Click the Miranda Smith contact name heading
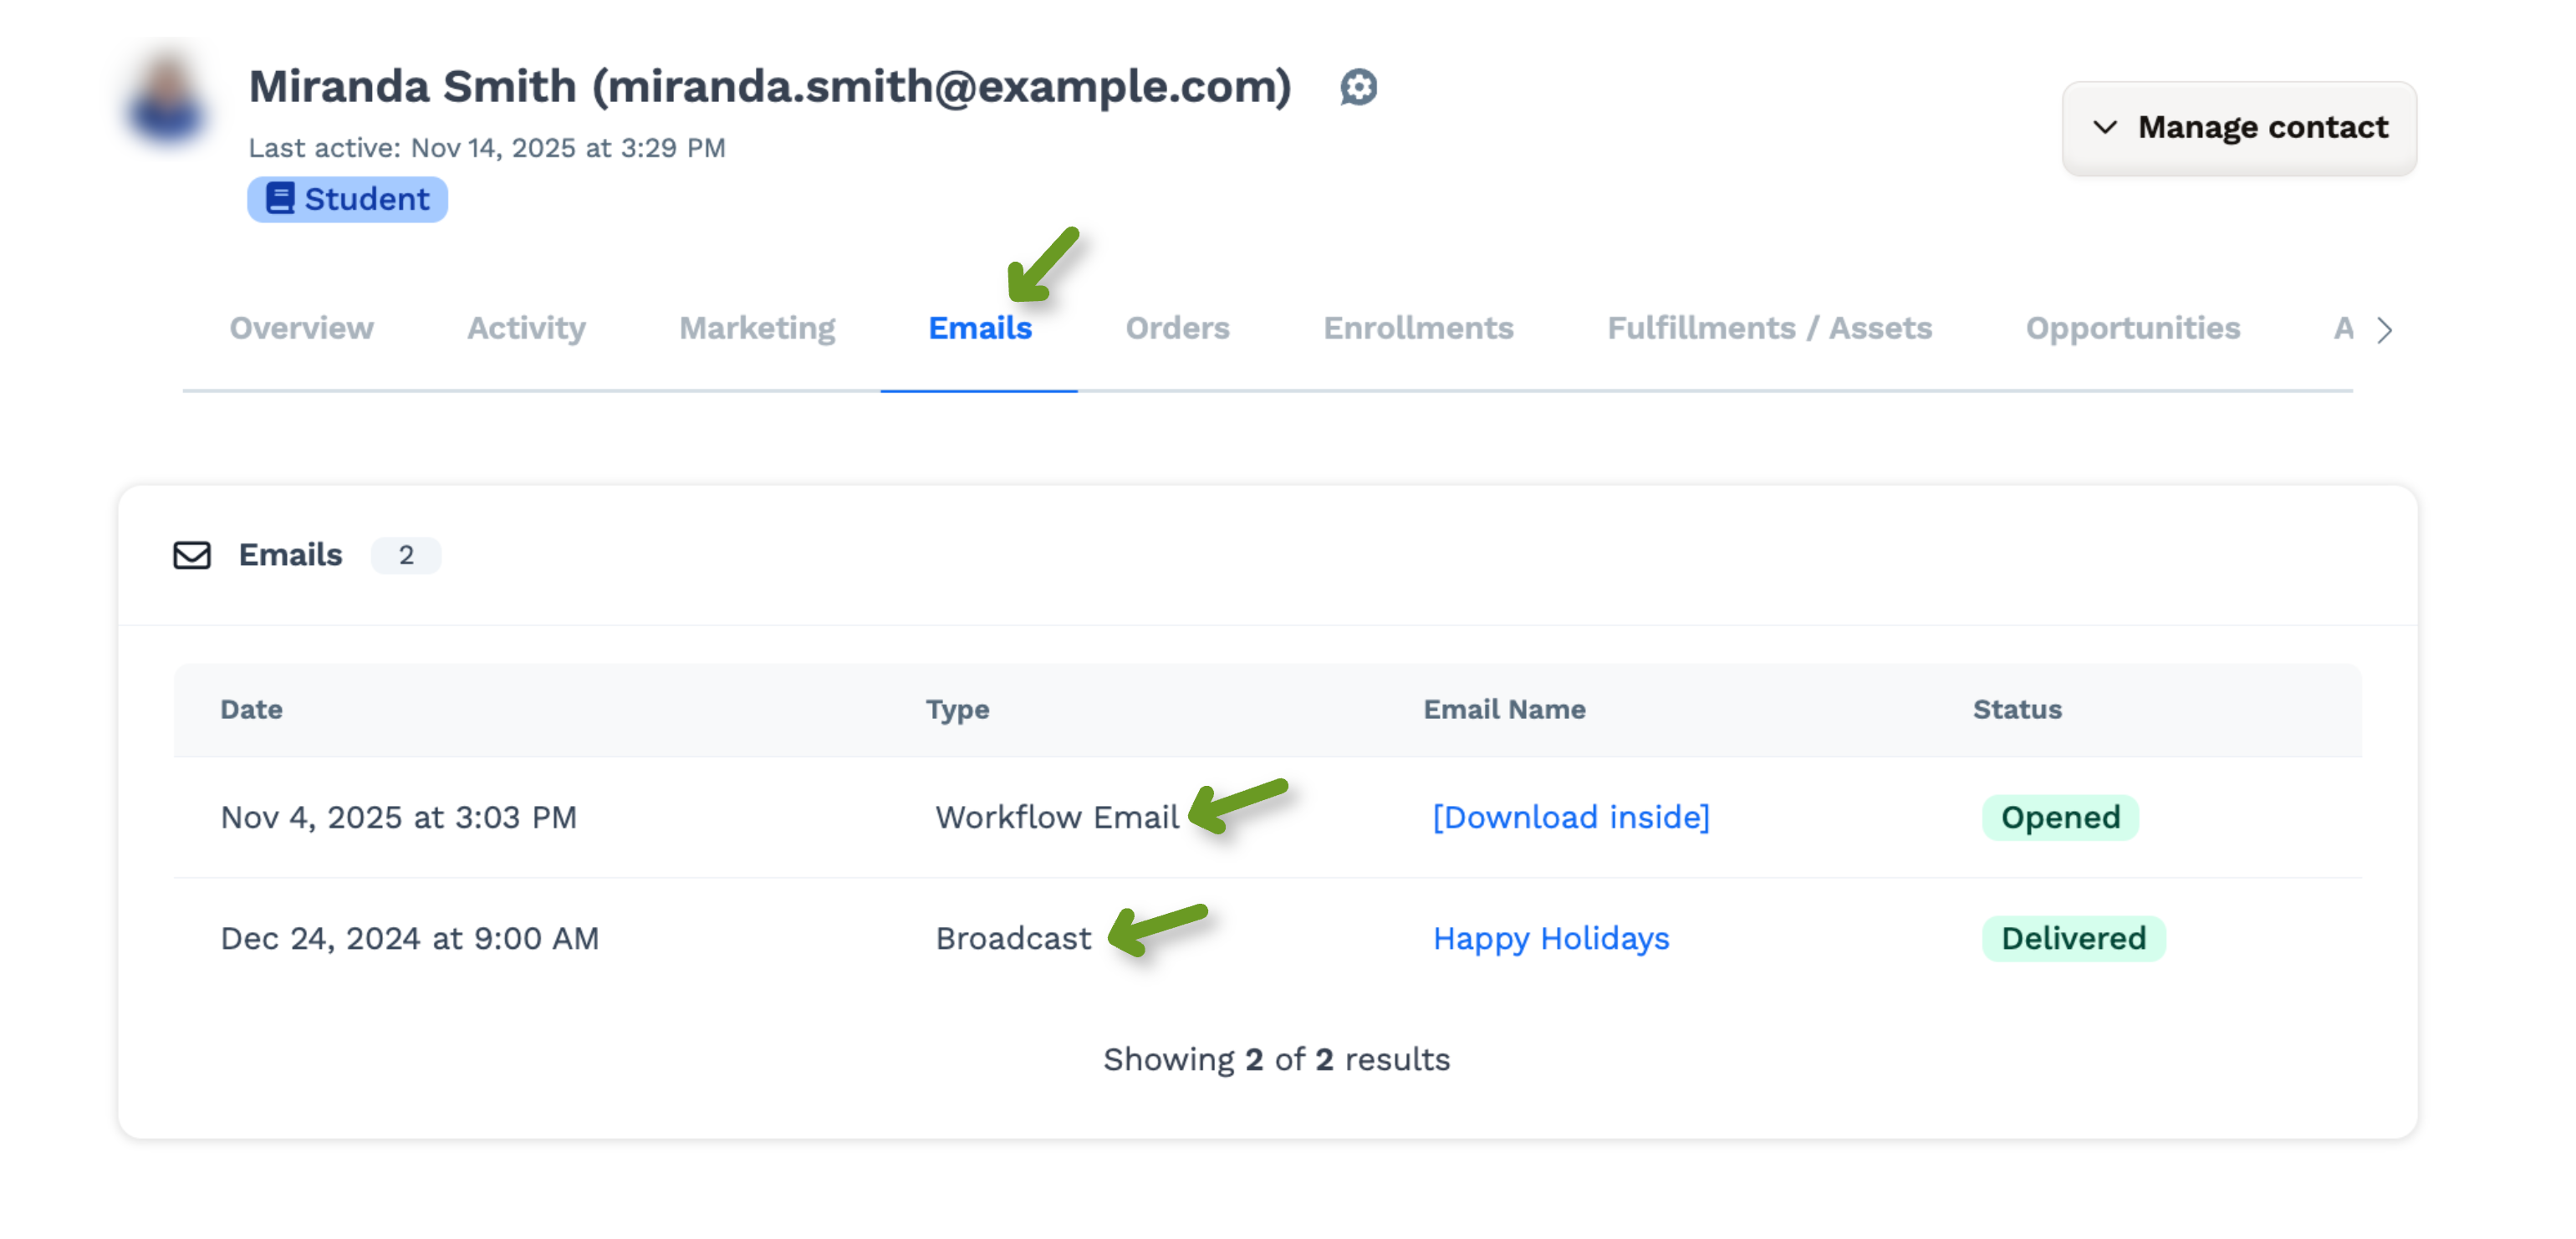Viewport: 2576px width, 1239px height. coord(770,87)
